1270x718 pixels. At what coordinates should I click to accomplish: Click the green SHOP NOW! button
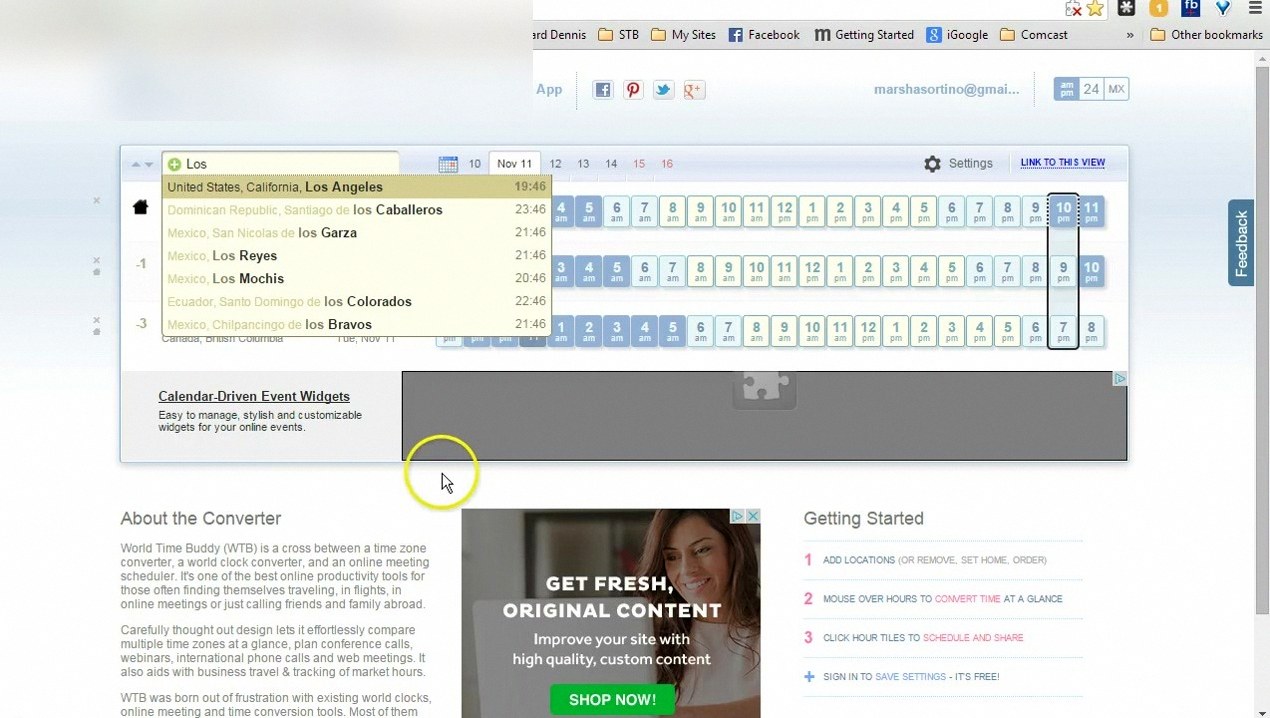pos(612,699)
